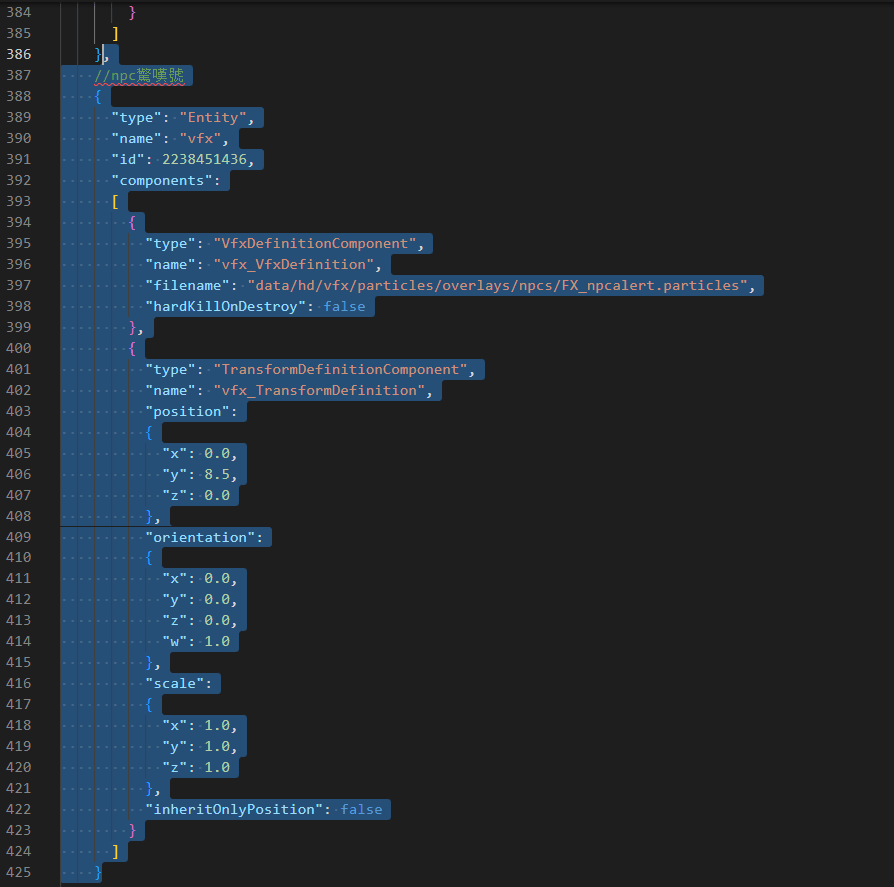This screenshot has height=887, width=894.
Task: Click the false value after hardKillOnDestroy
Action: pyautogui.click(x=344, y=307)
